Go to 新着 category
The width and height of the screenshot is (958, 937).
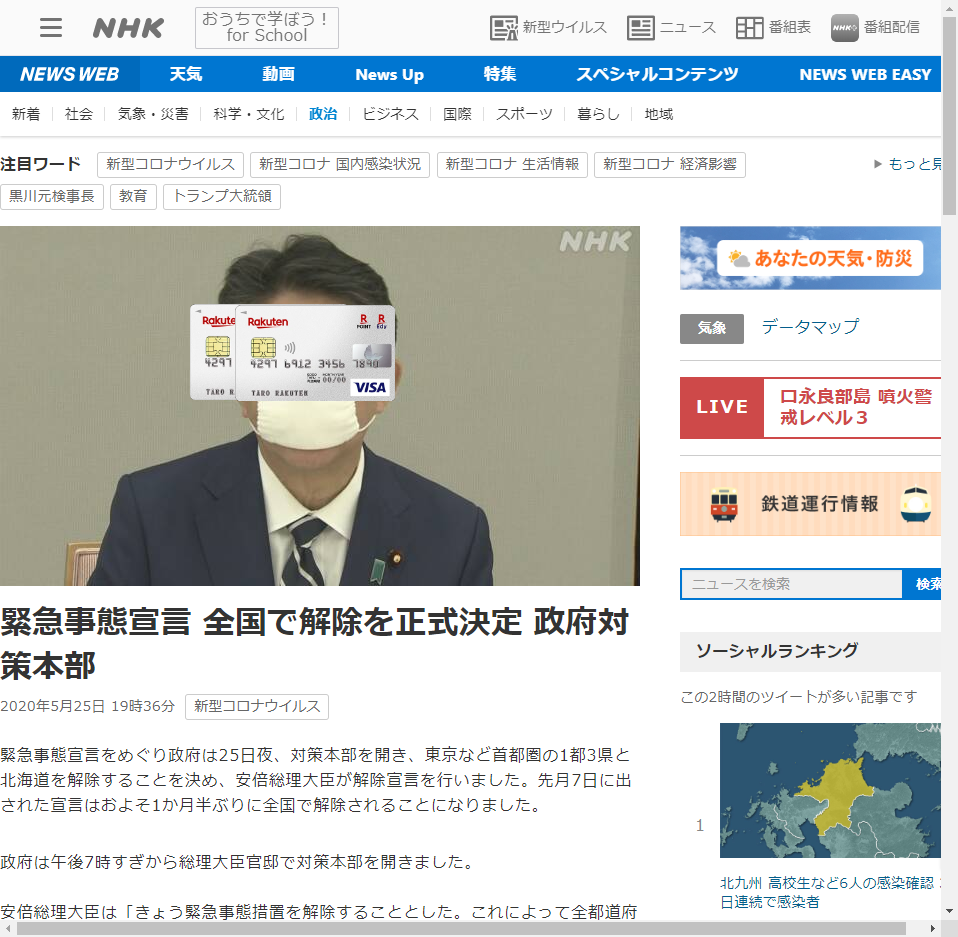[x=26, y=114]
